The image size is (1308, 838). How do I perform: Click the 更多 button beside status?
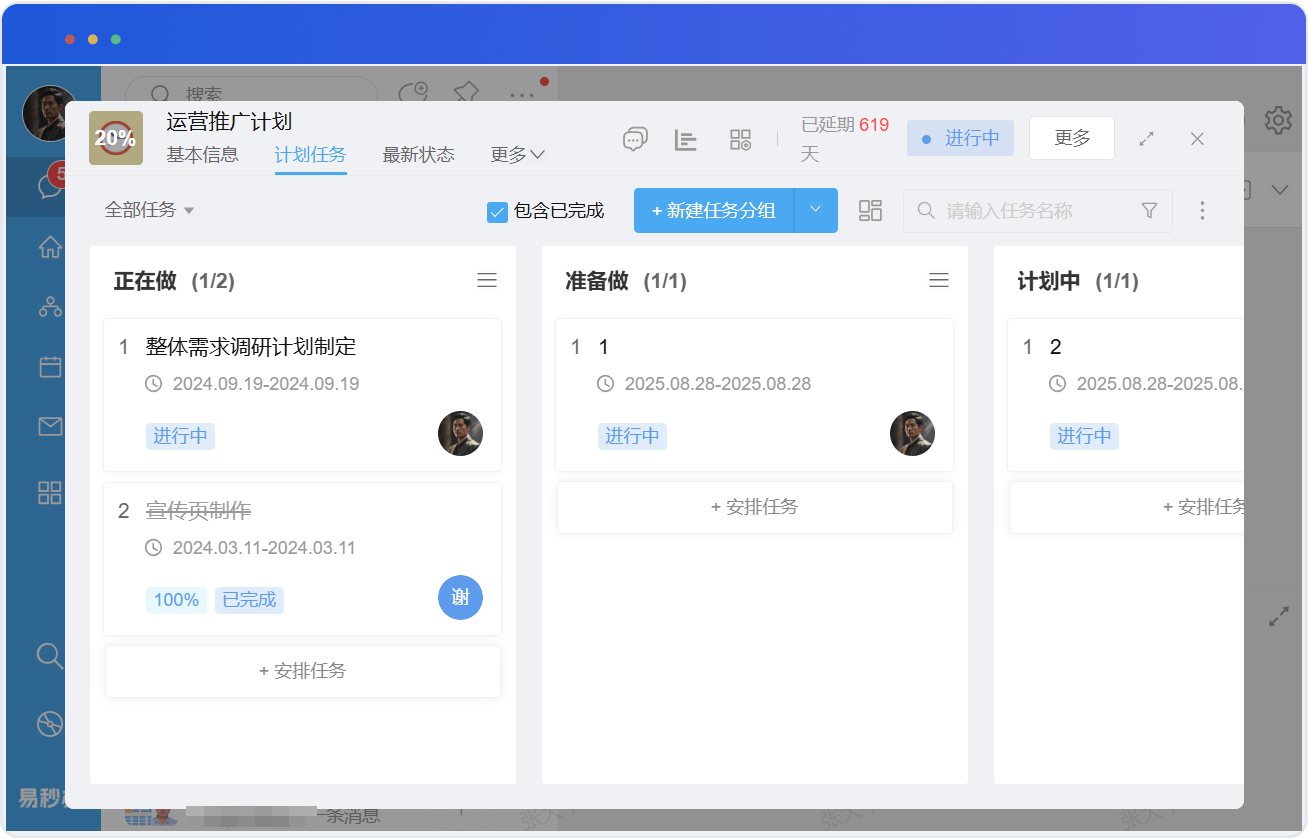[x=1071, y=139]
